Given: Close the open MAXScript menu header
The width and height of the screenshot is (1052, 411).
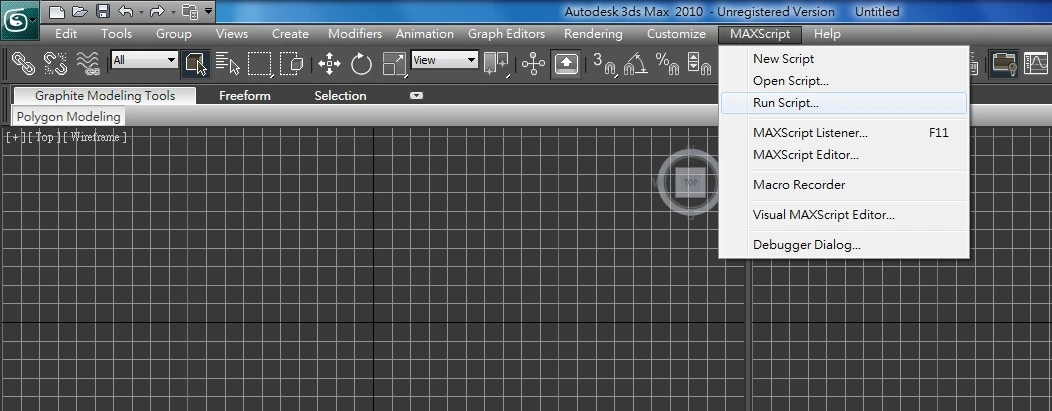Looking at the screenshot, I should click(x=760, y=34).
